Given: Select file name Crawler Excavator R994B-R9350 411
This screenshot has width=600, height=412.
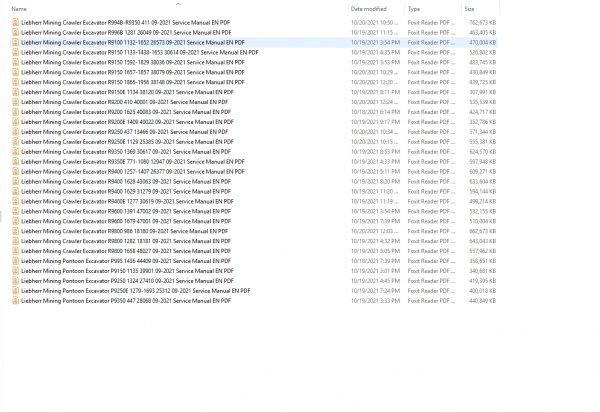Looking at the screenshot, I should 126,23.
